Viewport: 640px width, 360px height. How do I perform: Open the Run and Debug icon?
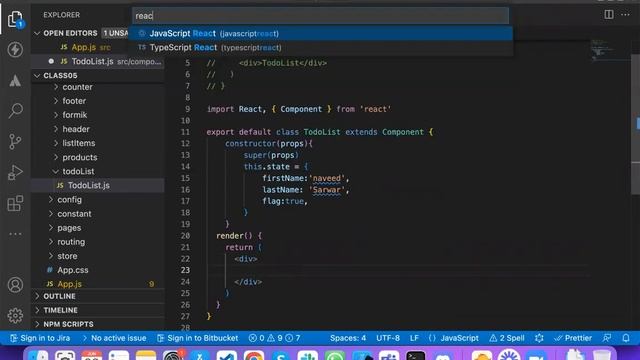pos(15,172)
